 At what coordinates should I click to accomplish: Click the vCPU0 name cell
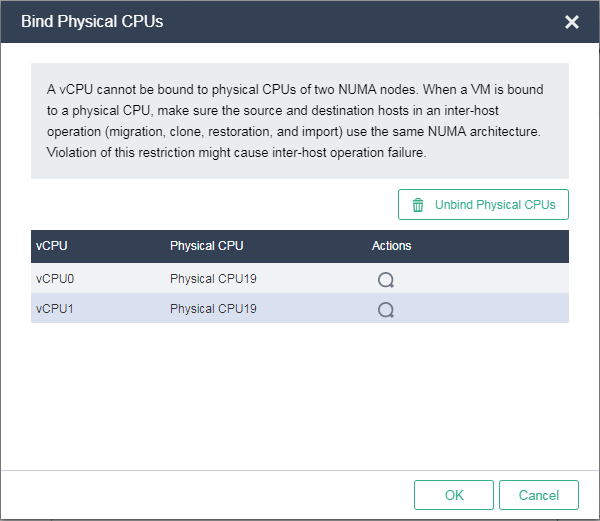tap(55, 279)
